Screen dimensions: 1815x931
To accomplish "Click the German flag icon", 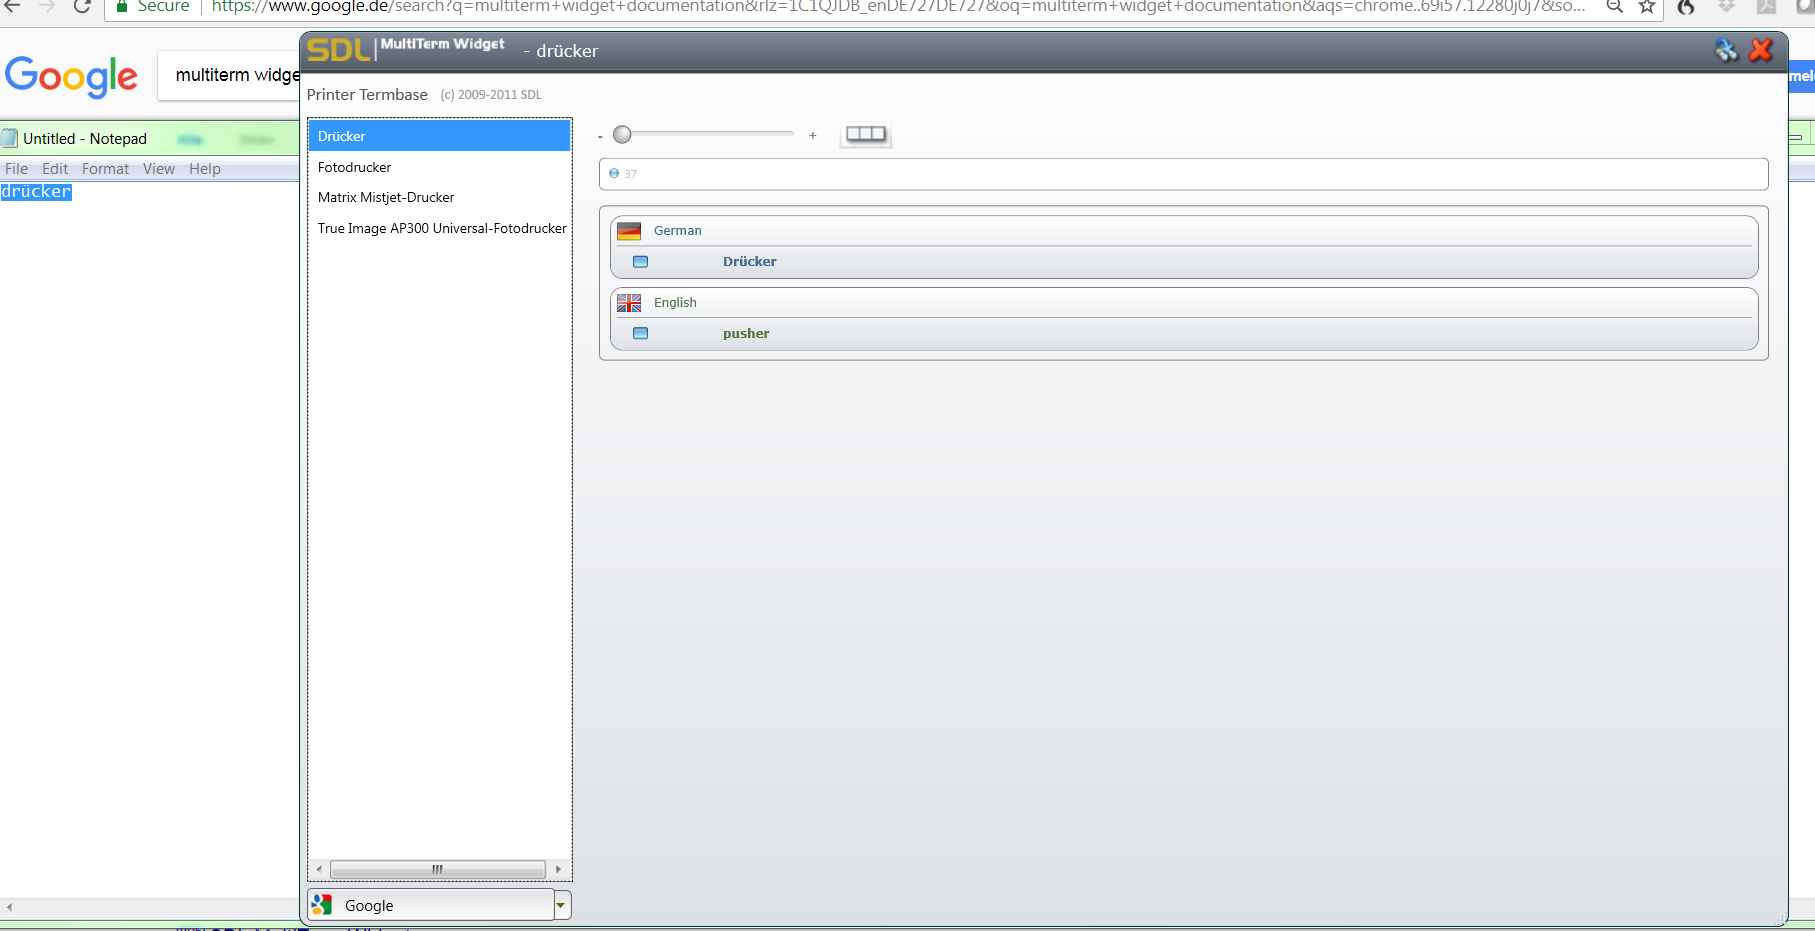I will coord(630,230).
